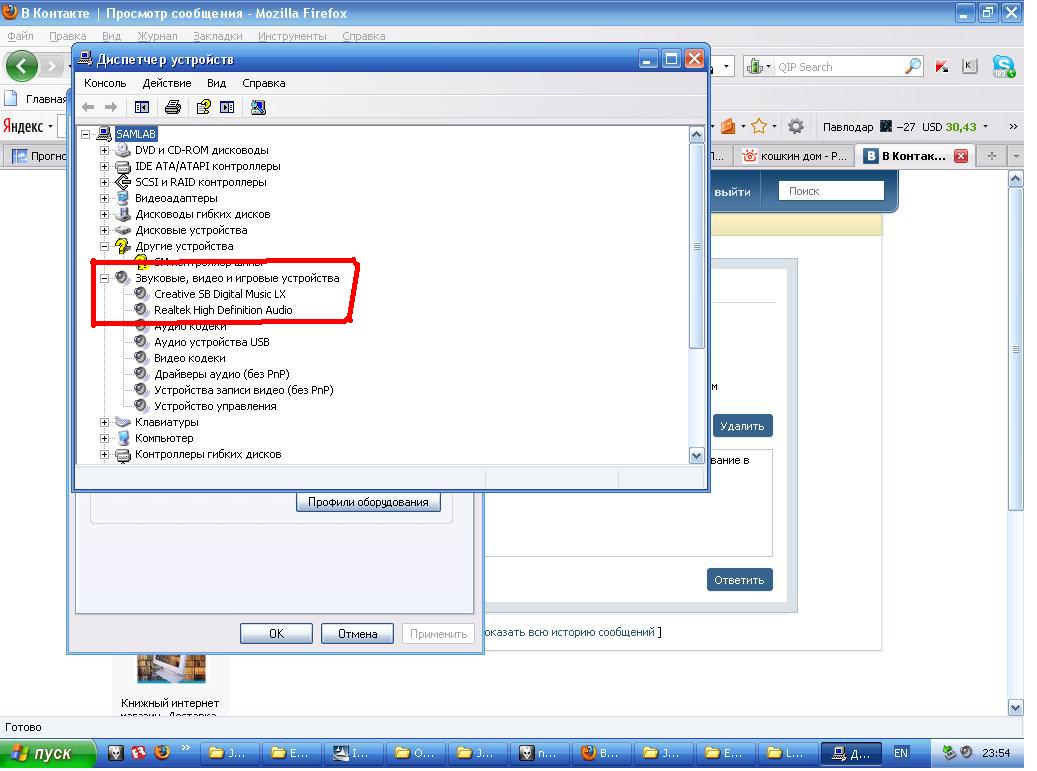
Task: Select the SAMLAB computer root node
Action: 136,134
